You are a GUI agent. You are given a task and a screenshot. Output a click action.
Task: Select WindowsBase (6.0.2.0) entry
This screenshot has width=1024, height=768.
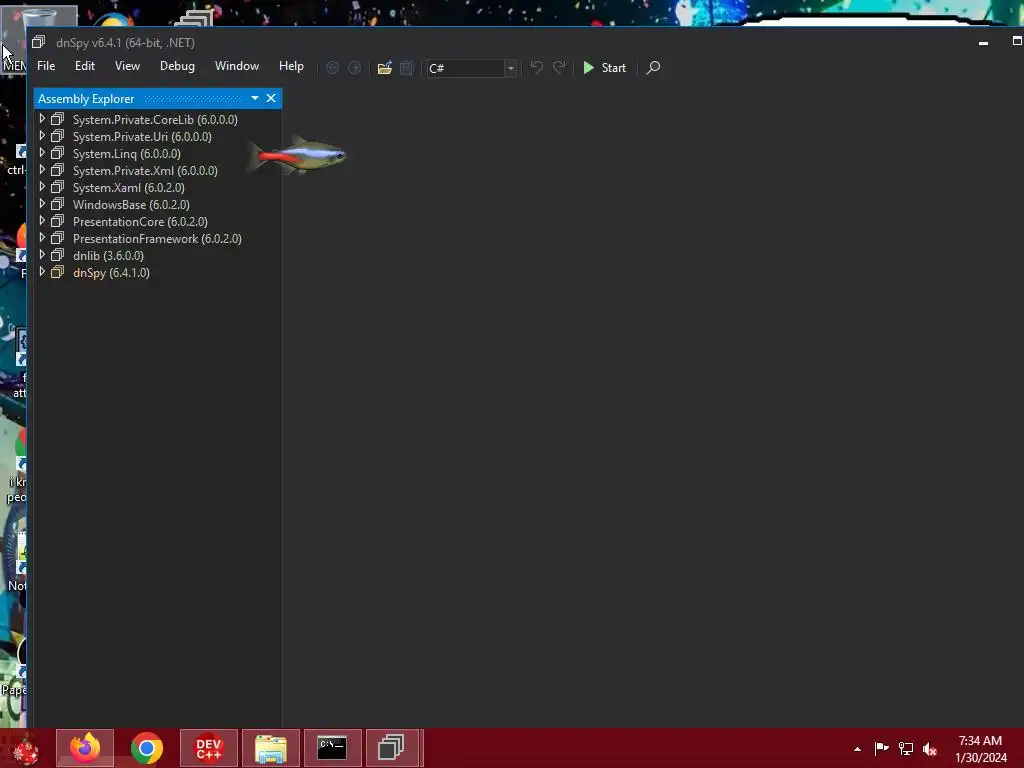(131, 204)
